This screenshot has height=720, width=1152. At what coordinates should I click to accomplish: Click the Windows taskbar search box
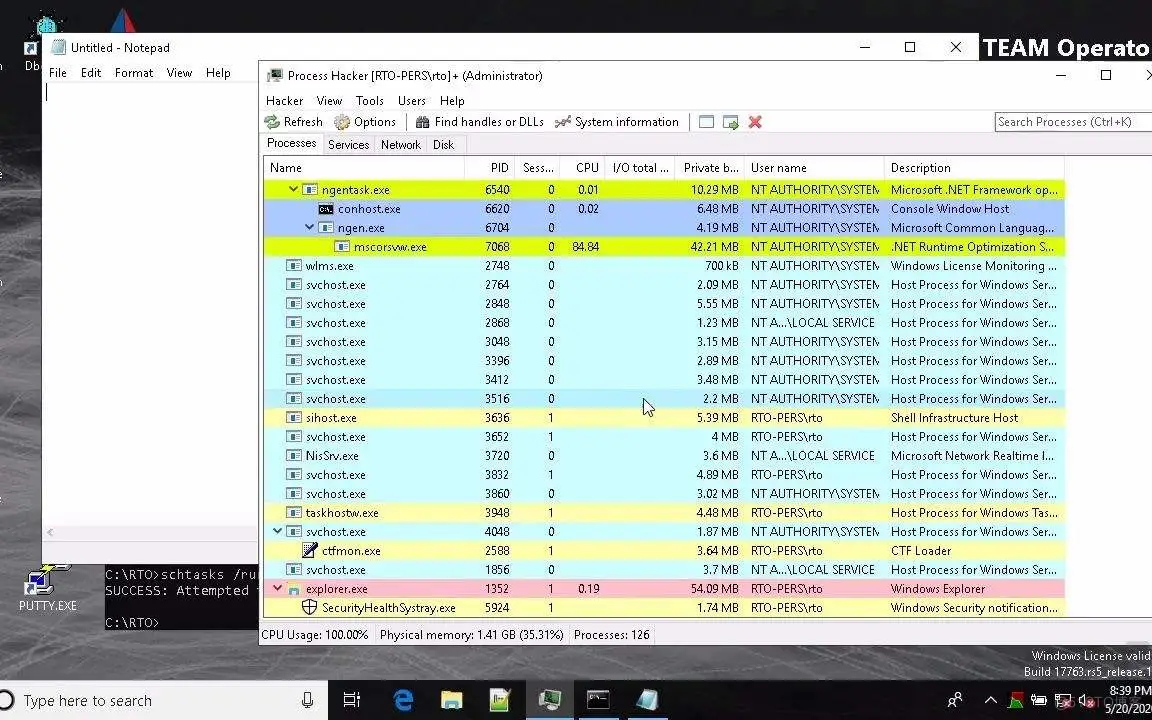(x=162, y=700)
